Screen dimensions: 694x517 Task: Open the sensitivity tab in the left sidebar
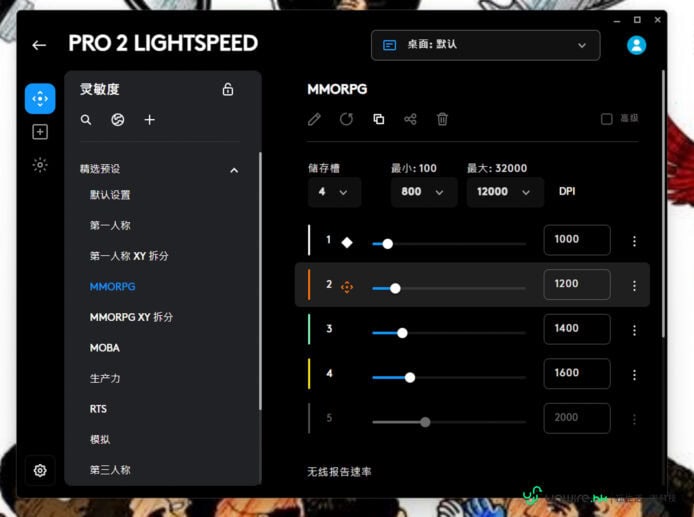click(x=40, y=99)
